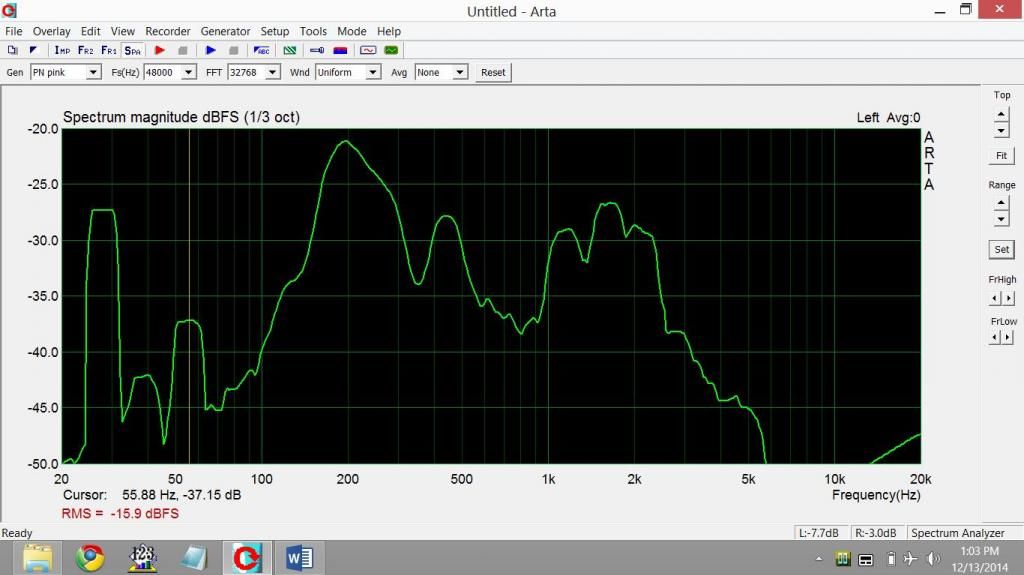Select the Fr1 single-channel frequency response mode
Image resolution: width=1024 pixels, height=575 pixels.
[x=109, y=50]
